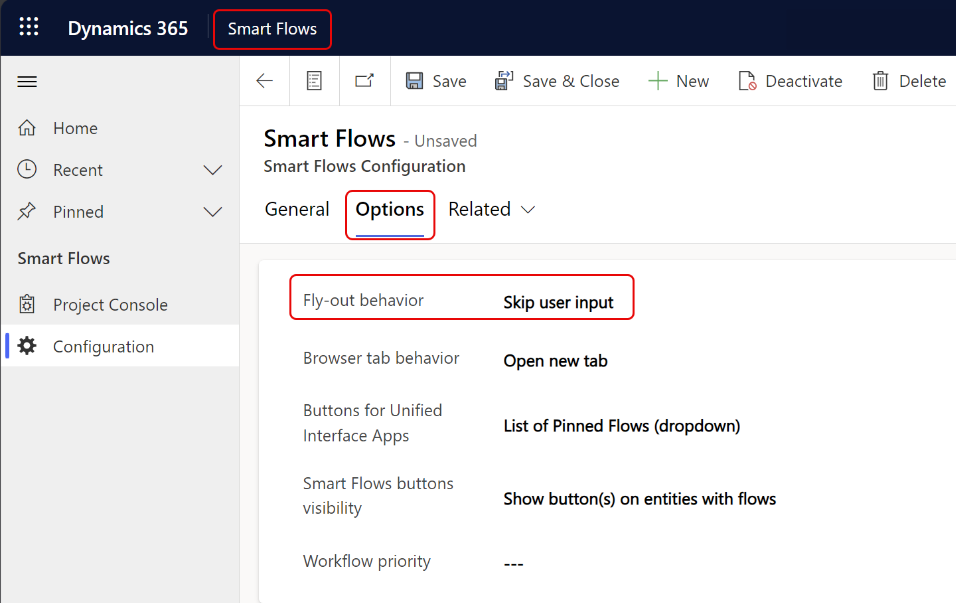956x603 pixels.
Task: Open the app launcher waffle icon
Action: tap(29, 27)
